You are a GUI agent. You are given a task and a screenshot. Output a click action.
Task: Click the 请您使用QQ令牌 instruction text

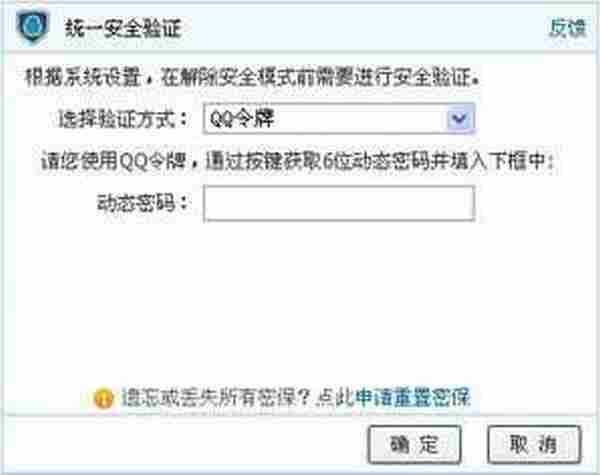[297, 161]
